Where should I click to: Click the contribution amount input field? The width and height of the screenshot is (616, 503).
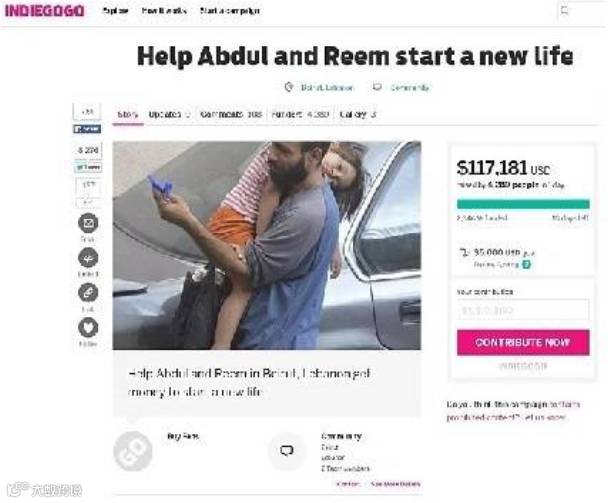(523, 310)
